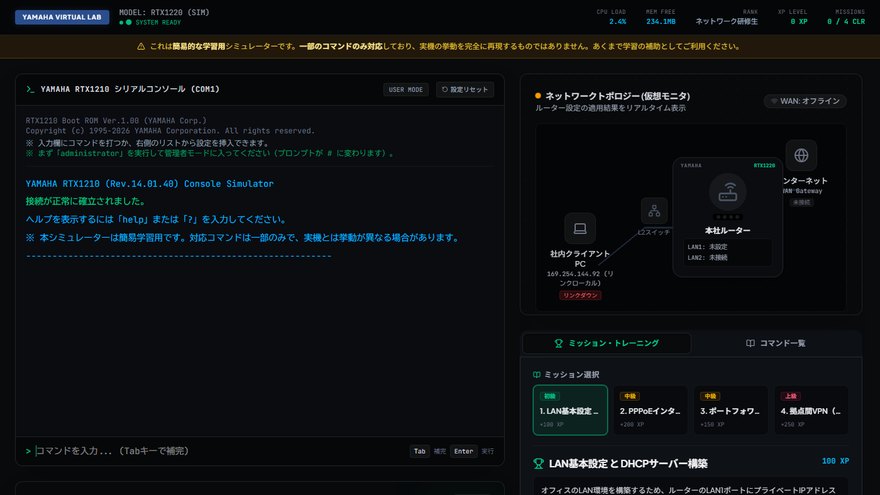
Task: Click the orange status dot beside ネットワークトポロジー
Action: pyautogui.click(x=538, y=96)
